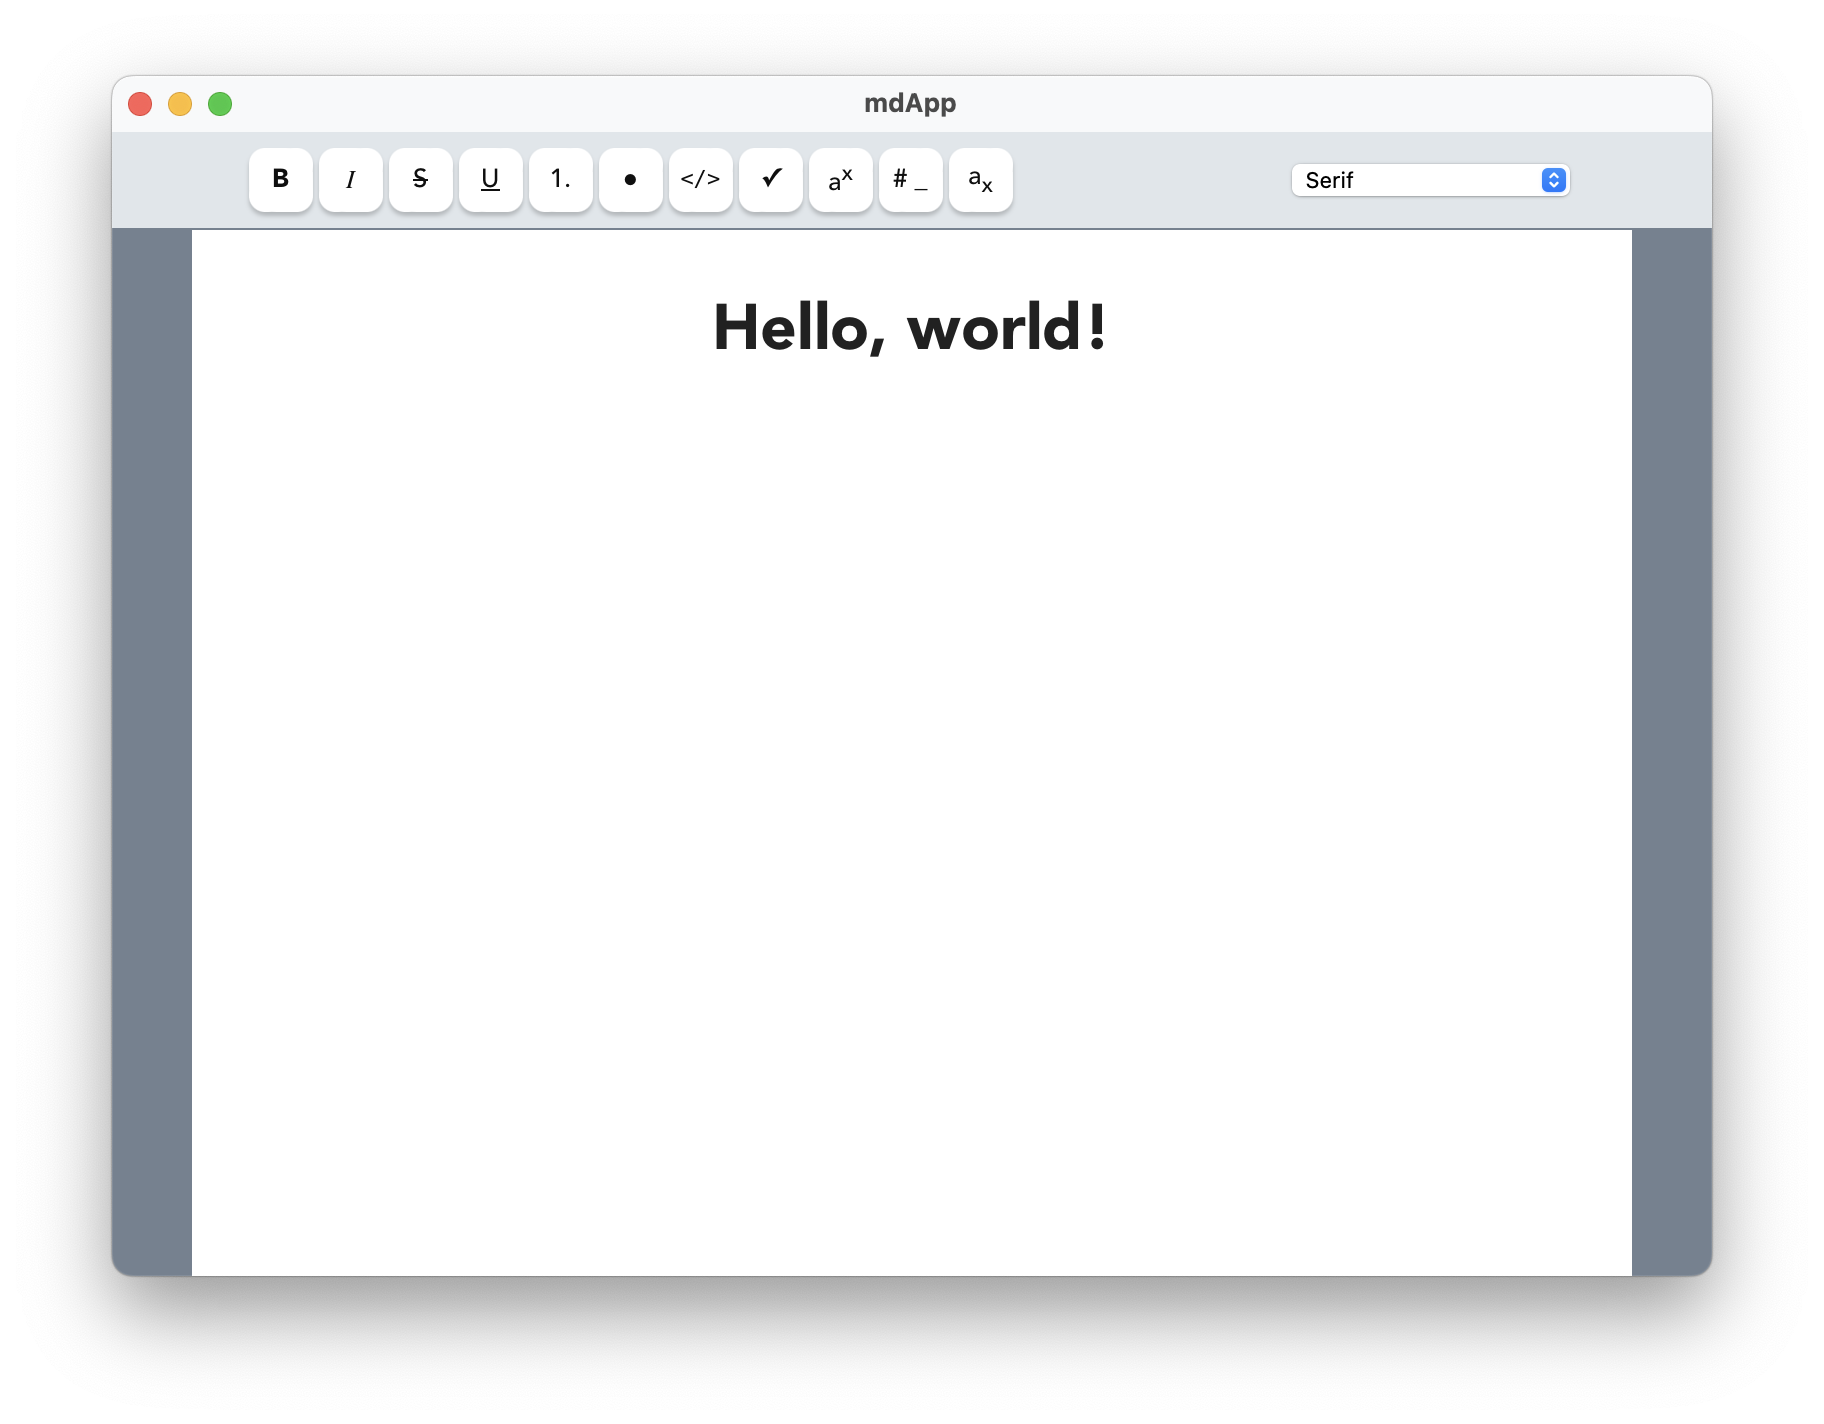The width and height of the screenshot is (1824, 1424).
Task: Apply subscript formatting
Action: [980, 180]
